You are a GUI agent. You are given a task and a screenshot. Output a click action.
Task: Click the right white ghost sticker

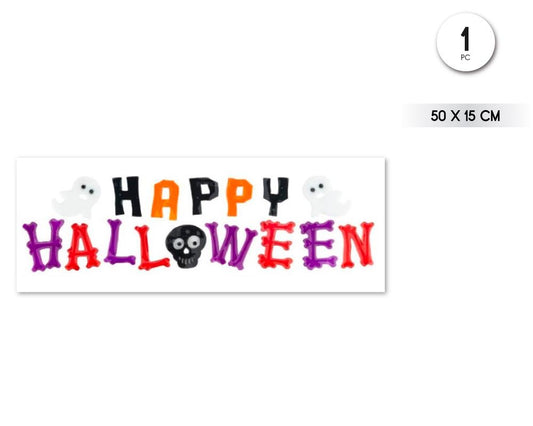[325, 196]
